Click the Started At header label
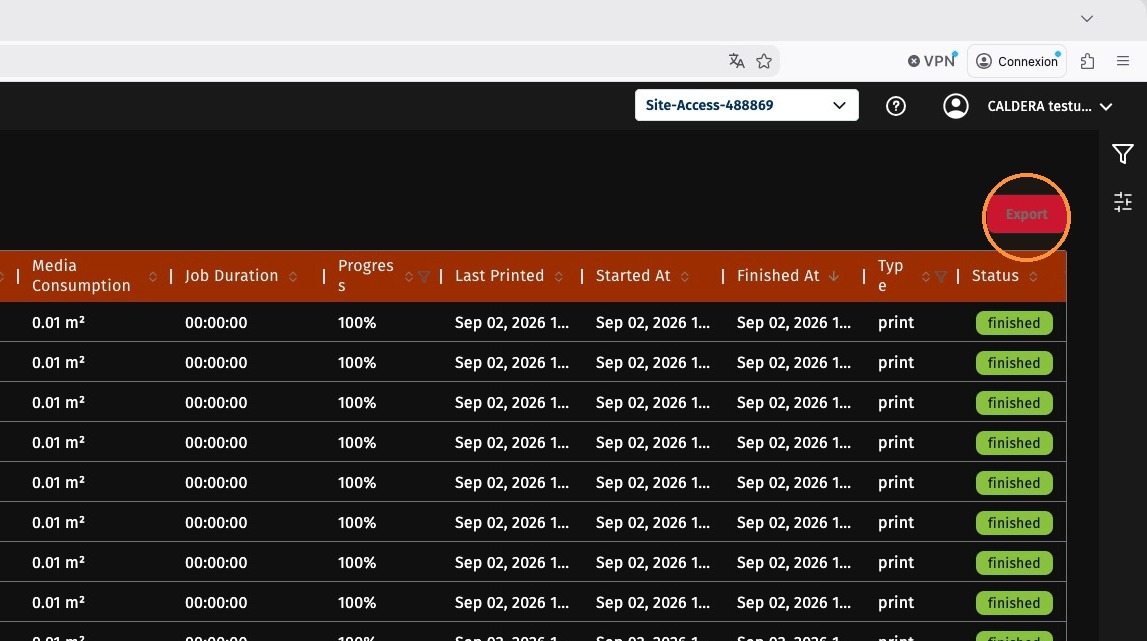The height and width of the screenshot is (641, 1147). pos(633,276)
